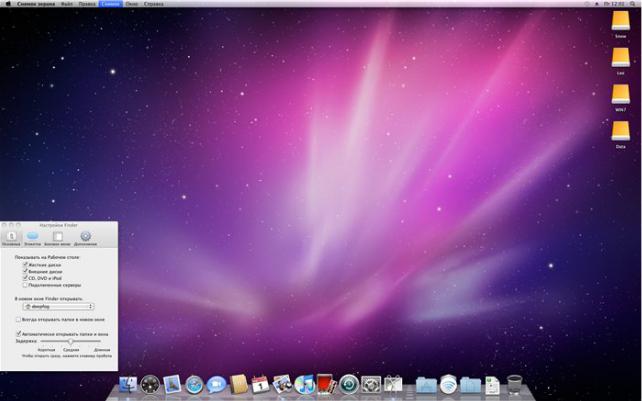The width and height of the screenshot is (642, 401).
Task: Switch to the Боковое меню preferences tab
Action: pyautogui.click(x=57, y=238)
